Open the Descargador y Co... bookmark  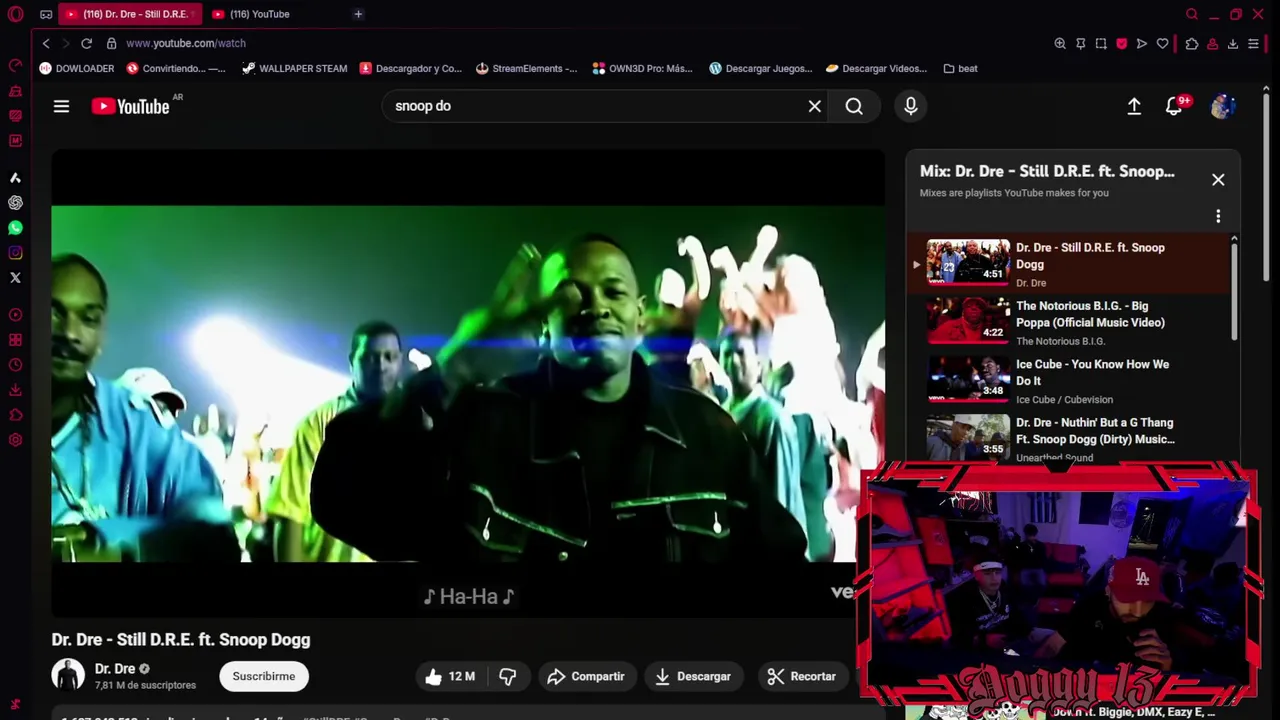tap(410, 68)
